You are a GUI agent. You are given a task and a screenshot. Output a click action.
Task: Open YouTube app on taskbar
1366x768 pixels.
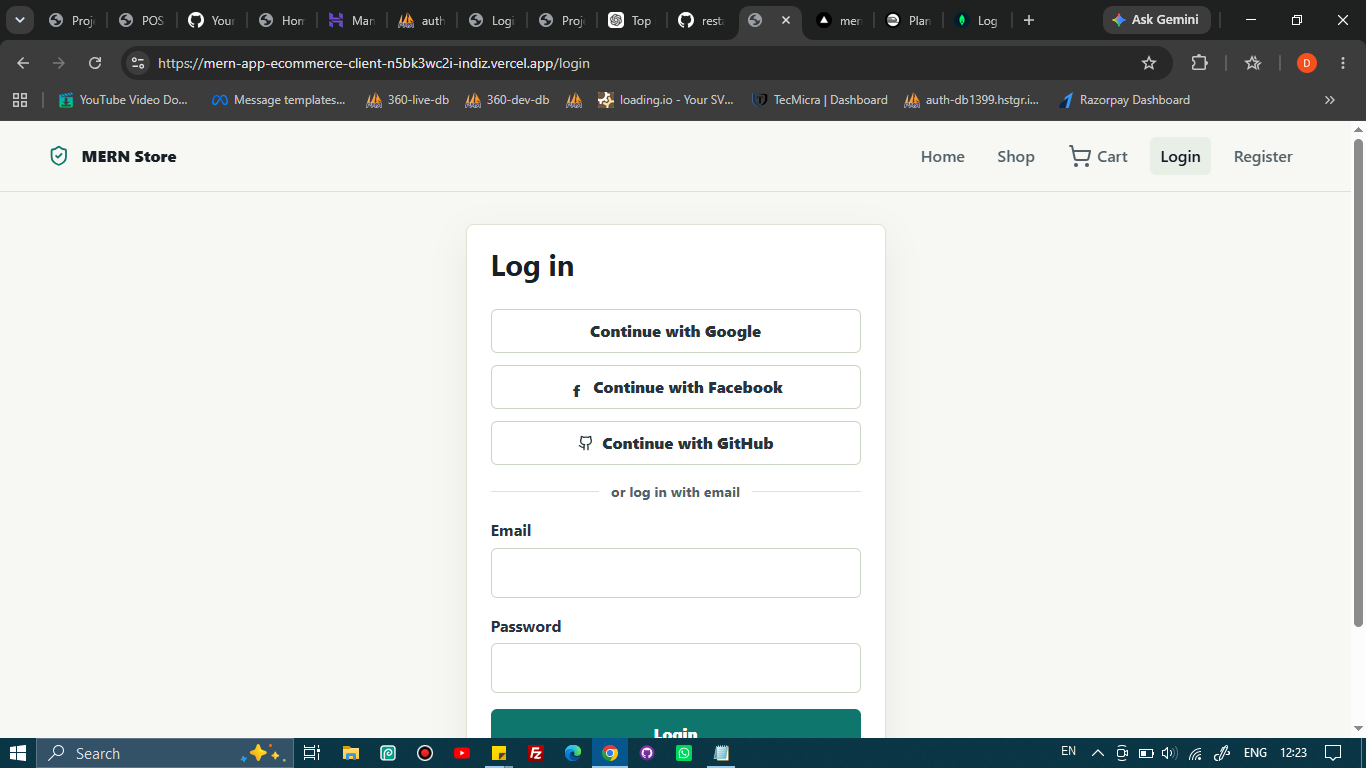[x=462, y=753]
